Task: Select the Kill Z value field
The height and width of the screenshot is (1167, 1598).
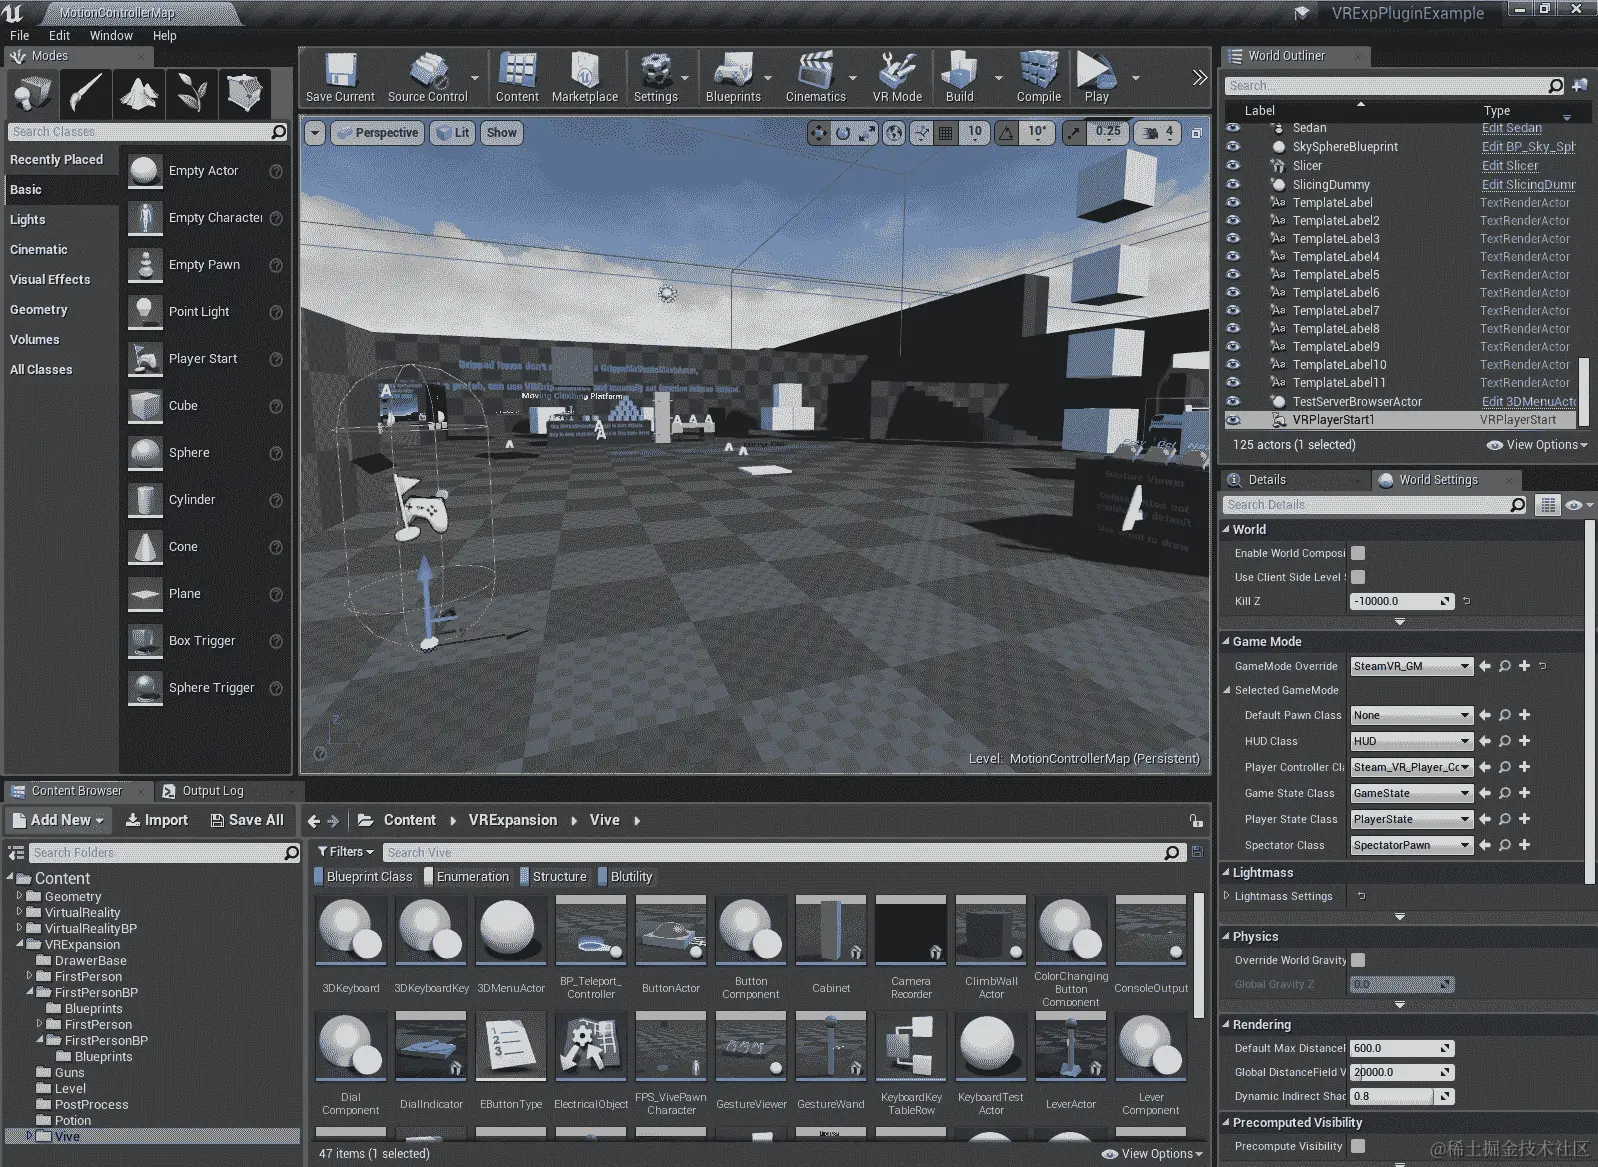Action: click(1402, 601)
